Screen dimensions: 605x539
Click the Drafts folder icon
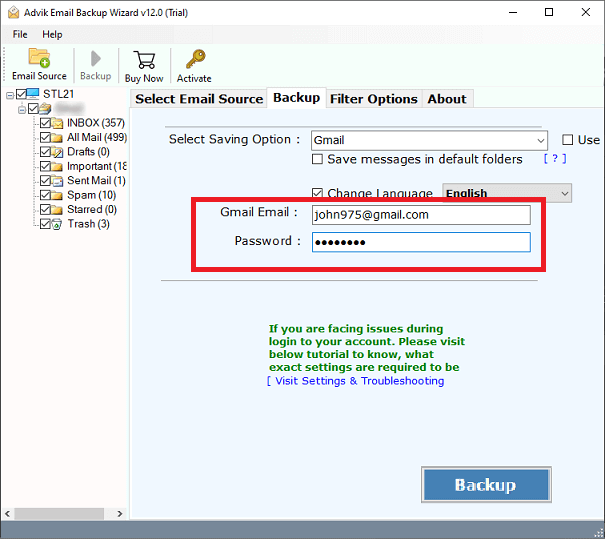(57, 152)
